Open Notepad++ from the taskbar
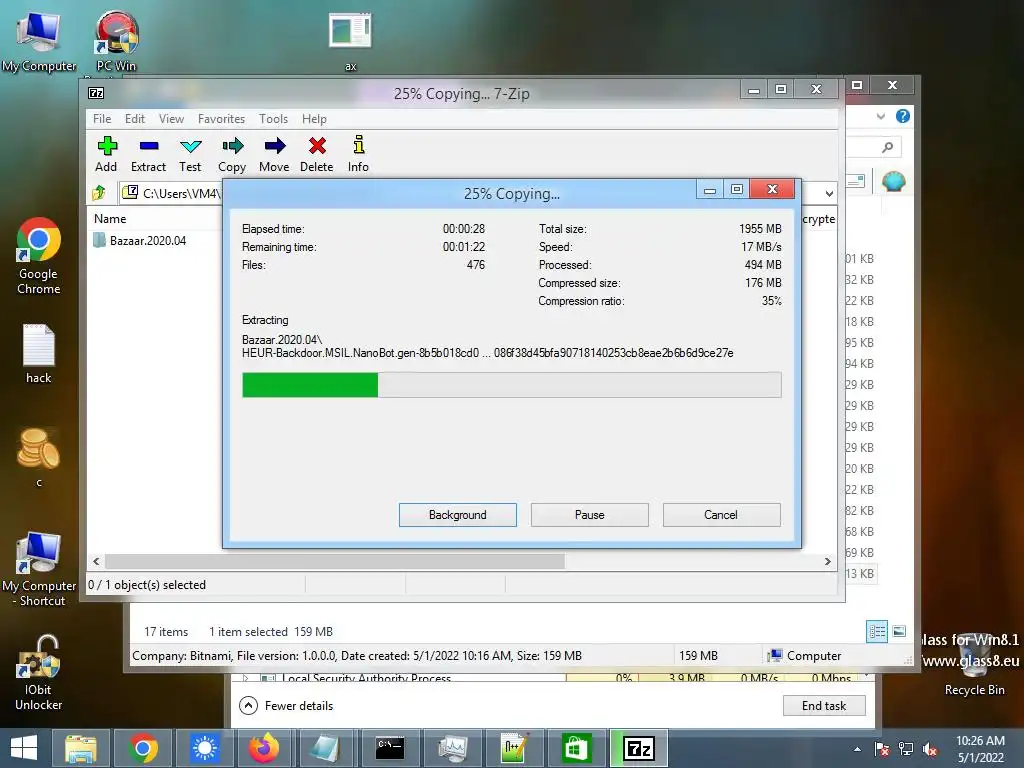Screen dimensions: 1024x768 pyautogui.click(x=514, y=748)
